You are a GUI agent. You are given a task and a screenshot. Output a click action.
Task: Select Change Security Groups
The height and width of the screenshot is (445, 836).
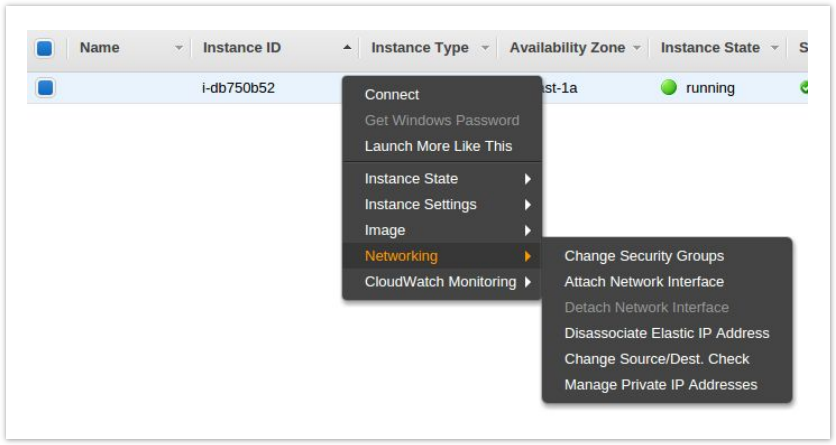click(644, 256)
